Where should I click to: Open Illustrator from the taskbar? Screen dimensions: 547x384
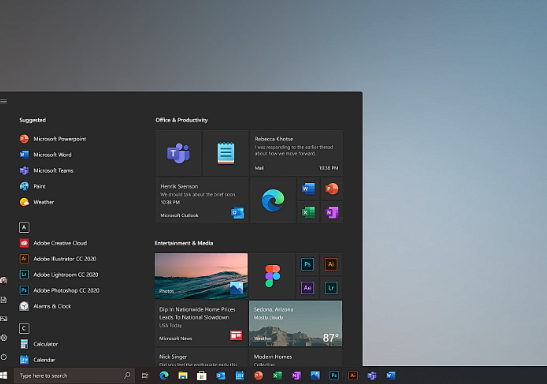coord(353,375)
